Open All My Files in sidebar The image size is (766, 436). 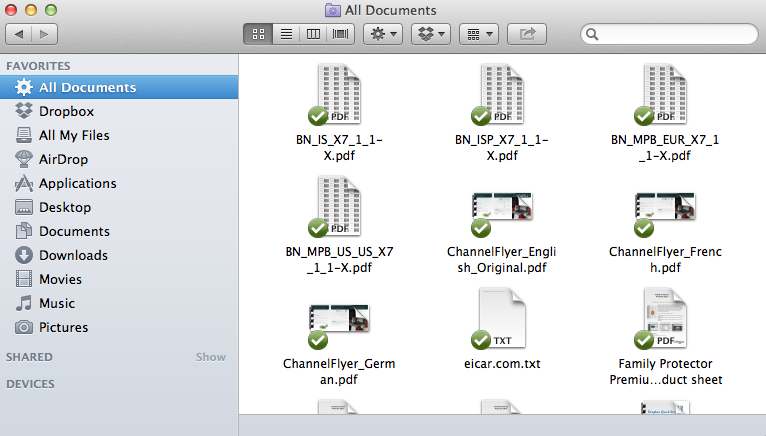pyautogui.click(x=119, y=135)
